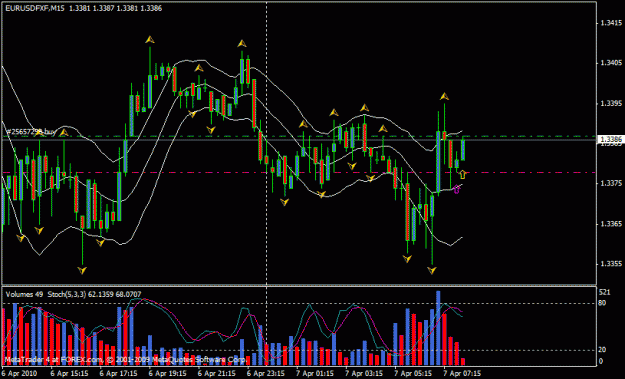Click the 1.3415 price scale label
Image resolution: width=625 pixels, height=379 pixels.
611,23
